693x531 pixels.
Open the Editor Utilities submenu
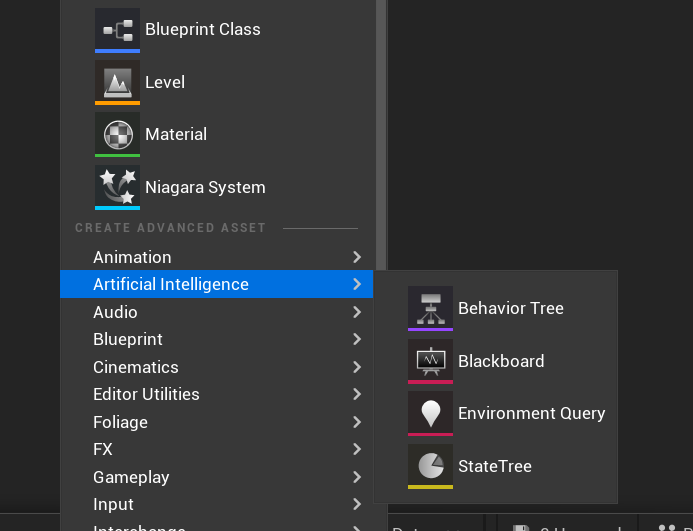pos(217,394)
